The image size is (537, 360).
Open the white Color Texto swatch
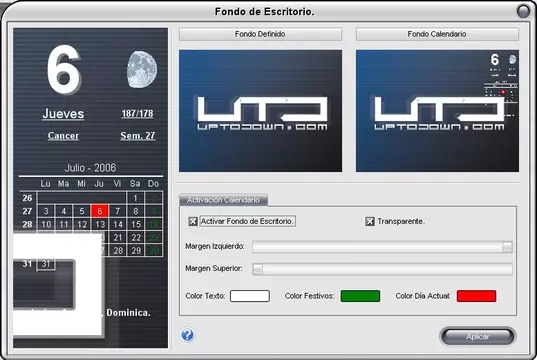(x=250, y=296)
